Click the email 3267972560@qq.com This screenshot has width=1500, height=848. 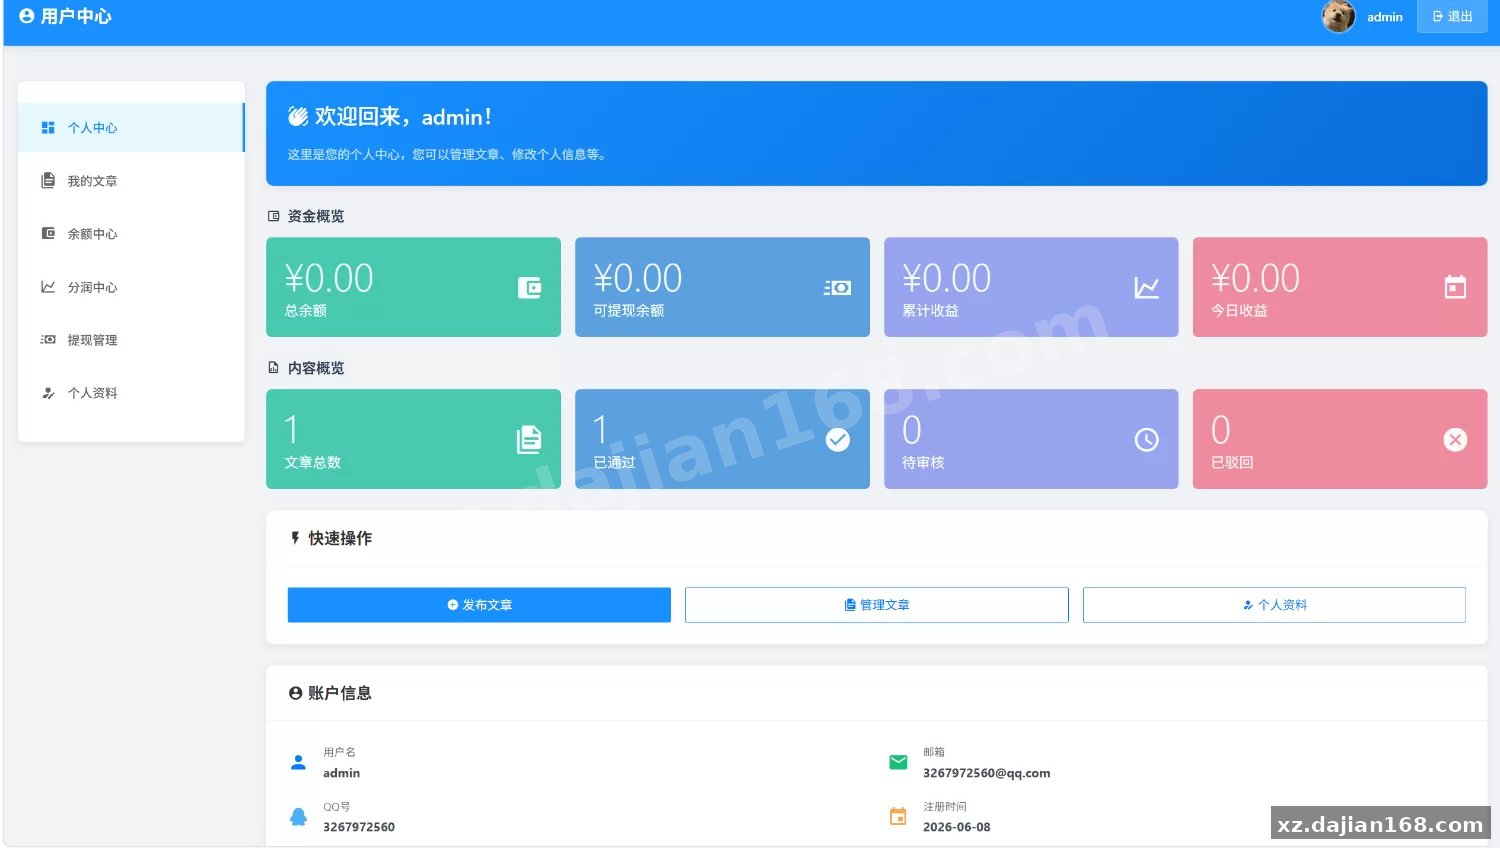pyautogui.click(x=986, y=773)
